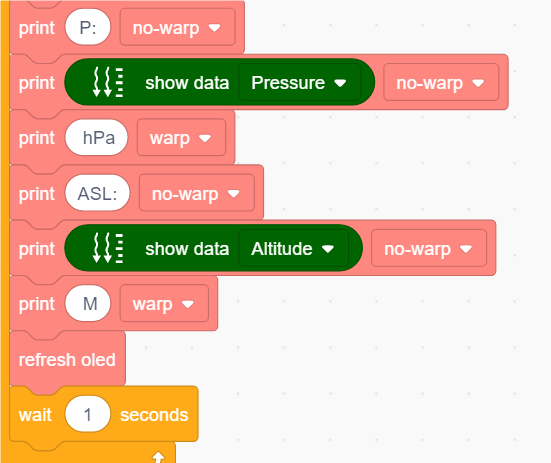Click the M text field
The height and width of the screenshot is (463, 551).
coord(88,304)
